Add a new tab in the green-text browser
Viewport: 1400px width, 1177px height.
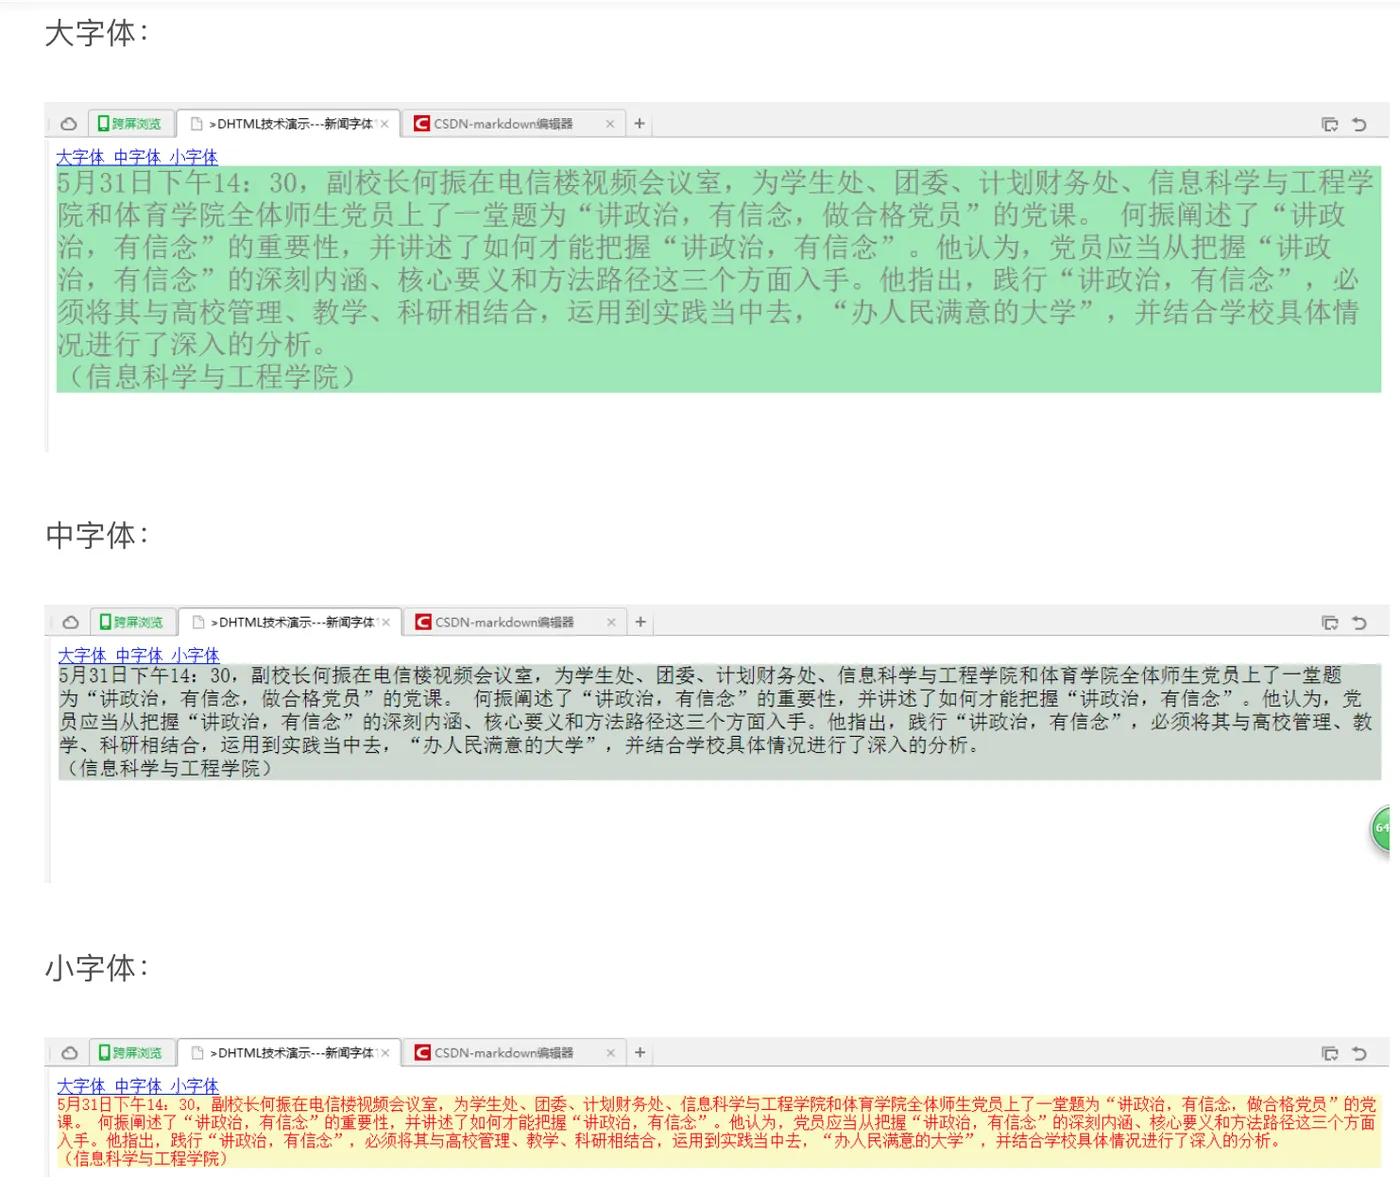pos(640,124)
